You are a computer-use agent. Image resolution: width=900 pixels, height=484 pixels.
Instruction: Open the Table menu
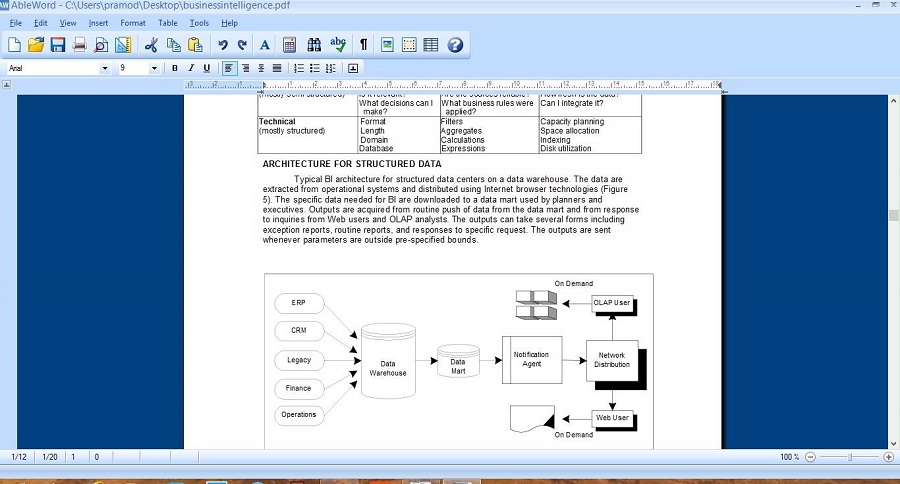click(168, 23)
